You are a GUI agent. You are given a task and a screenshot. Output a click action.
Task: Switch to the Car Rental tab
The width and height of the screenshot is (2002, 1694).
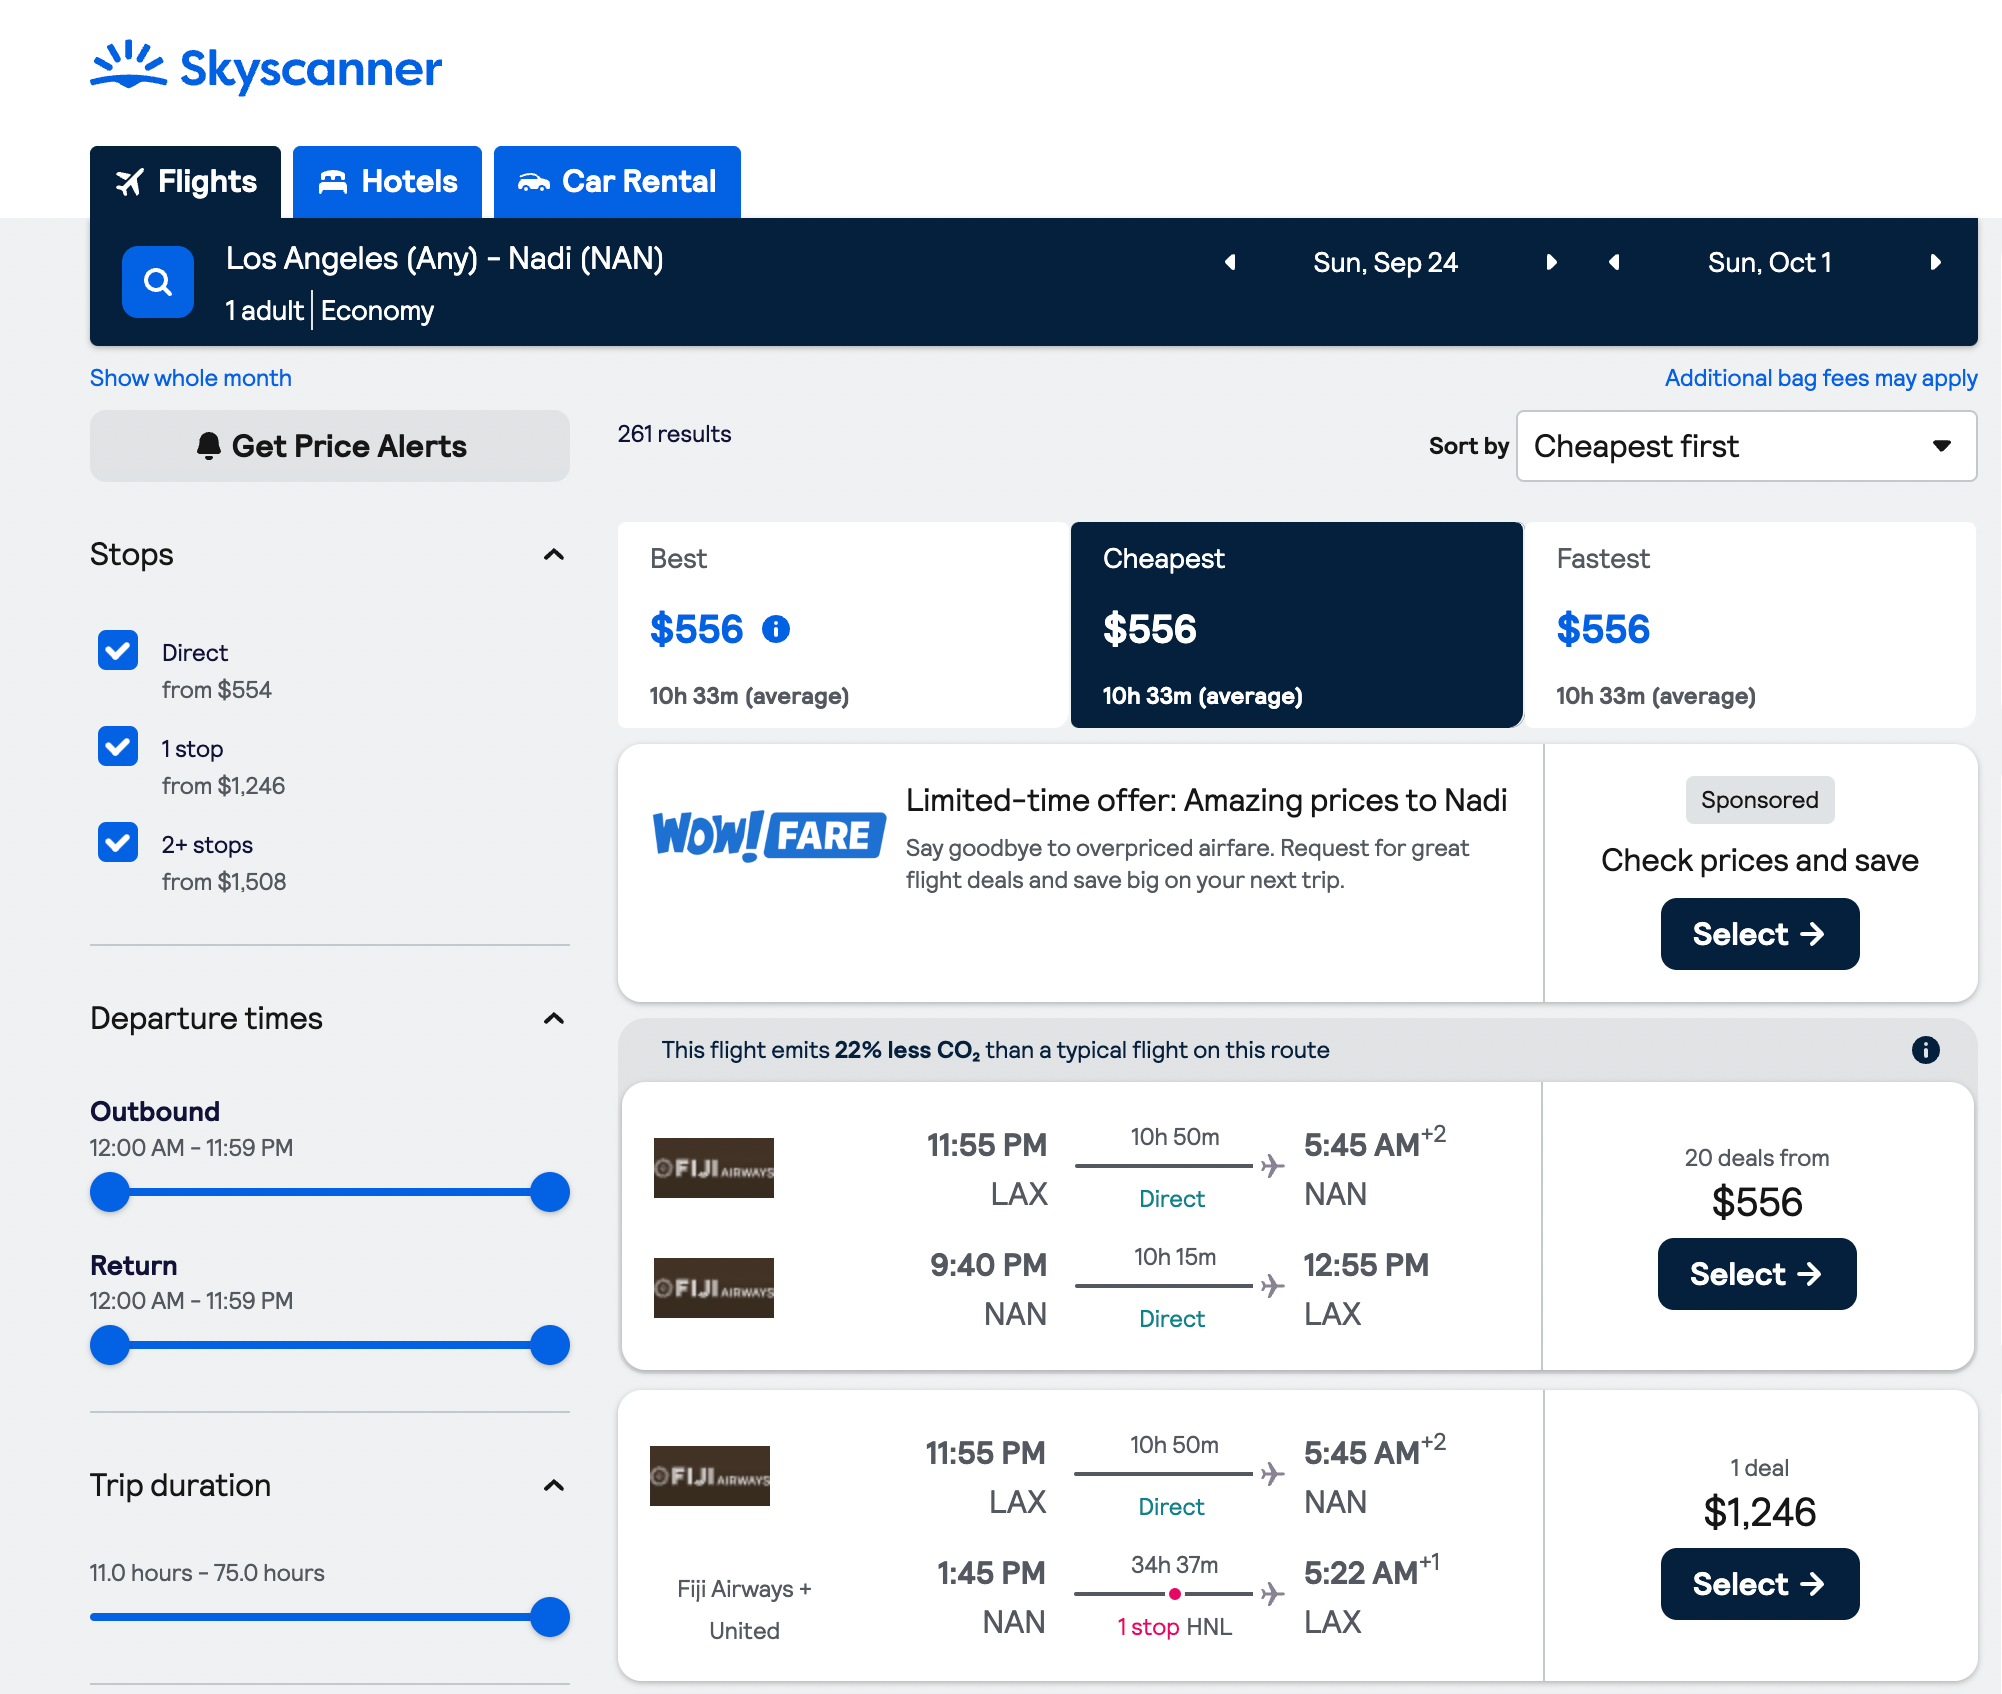pyautogui.click(x=617, y=182)
